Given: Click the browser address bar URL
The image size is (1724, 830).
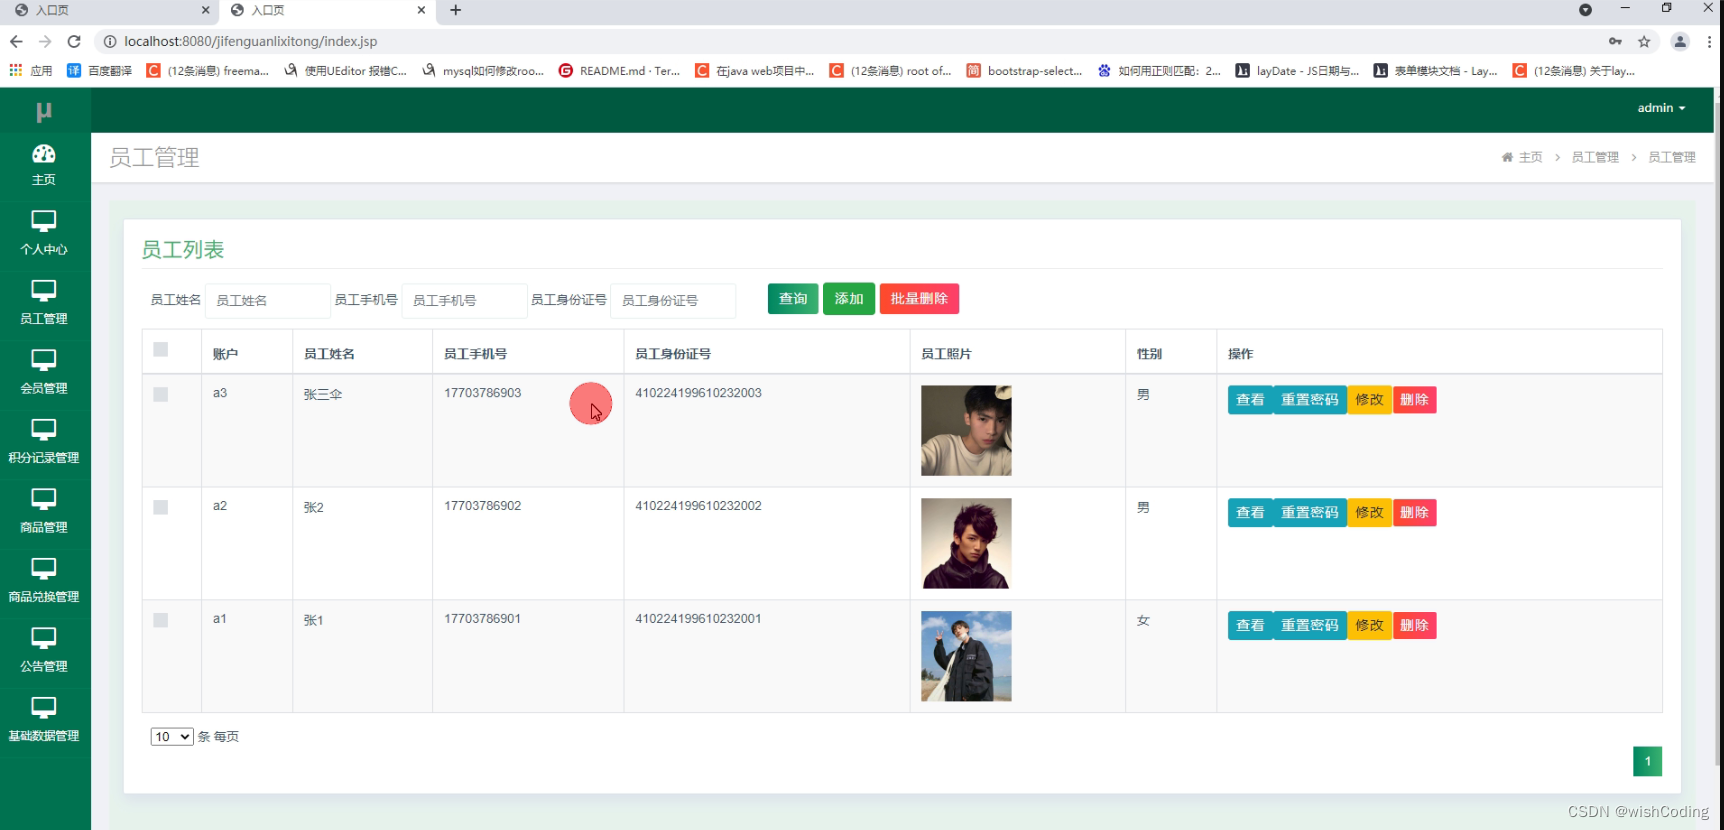Looking at the screenshot, I should [x=251, y=41].
